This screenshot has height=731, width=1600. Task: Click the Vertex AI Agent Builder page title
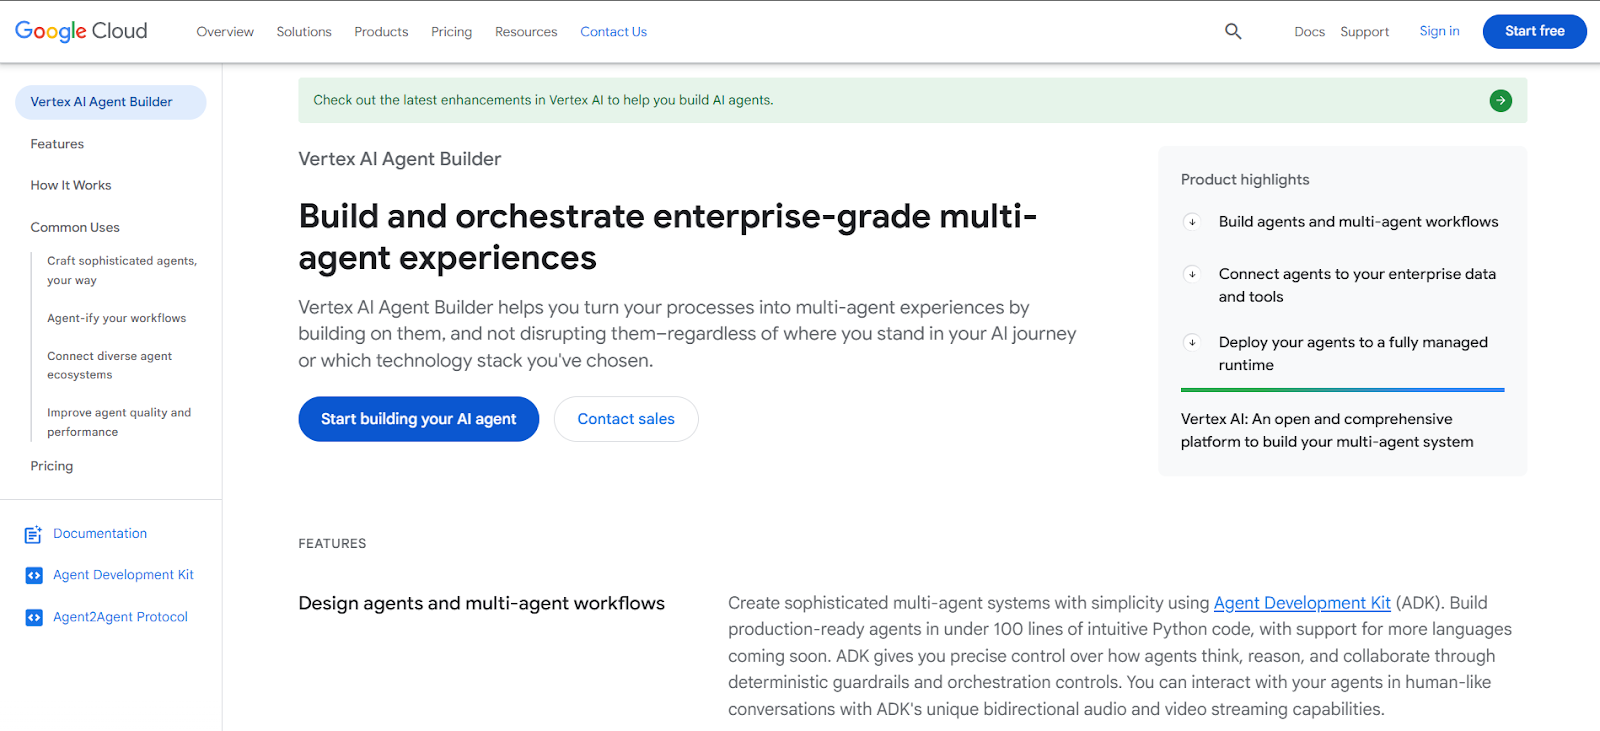click(x=400, y=159)
